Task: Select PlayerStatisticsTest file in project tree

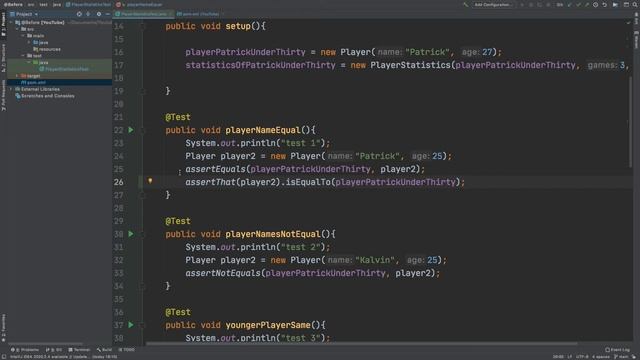Action: click(64, 69)
